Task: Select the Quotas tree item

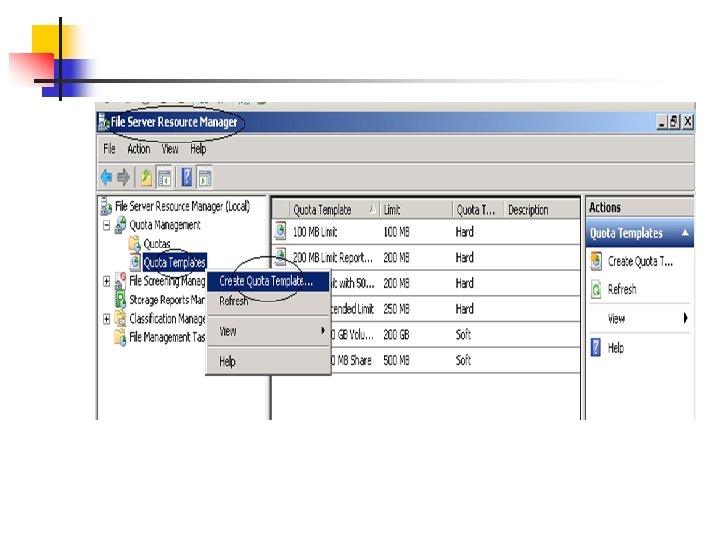Action: (157, 244)
